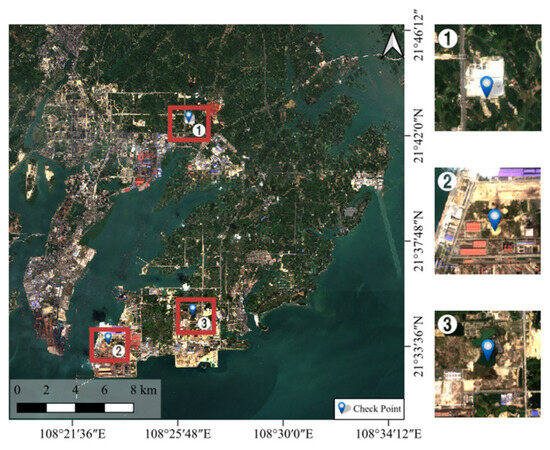Select the circled number 3 on main map
This screenshot has height=450, width=550.
[204, 323]
